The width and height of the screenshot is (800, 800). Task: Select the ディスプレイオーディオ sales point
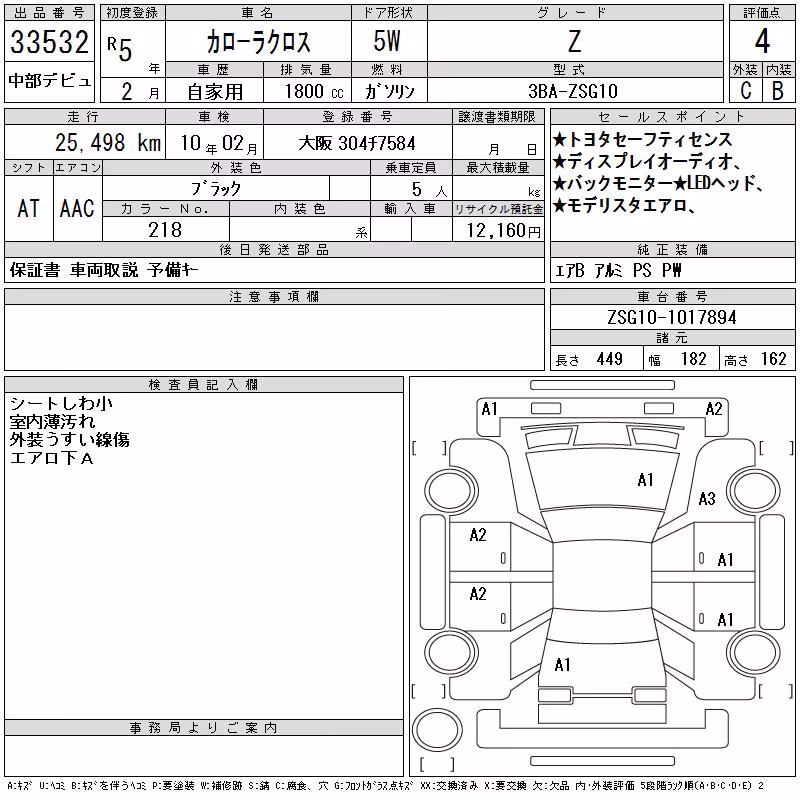[x=647, y=162]
